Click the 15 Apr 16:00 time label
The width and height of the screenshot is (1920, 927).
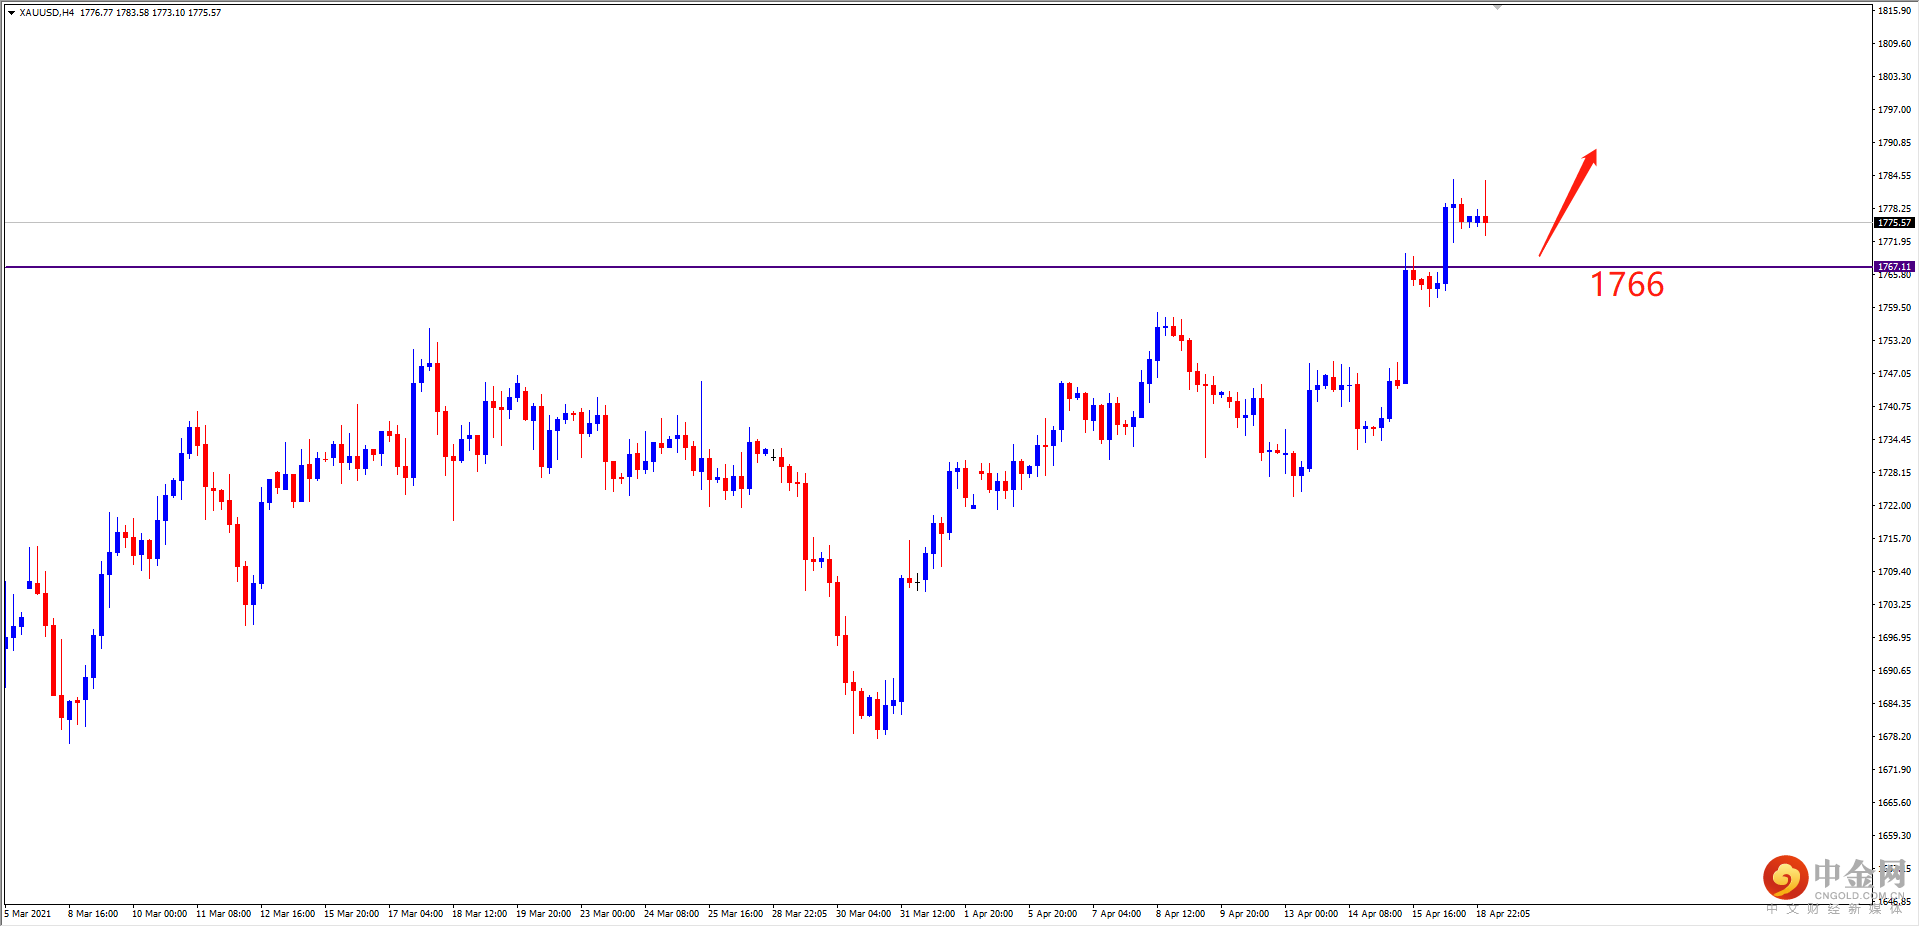coord(1439,914)
